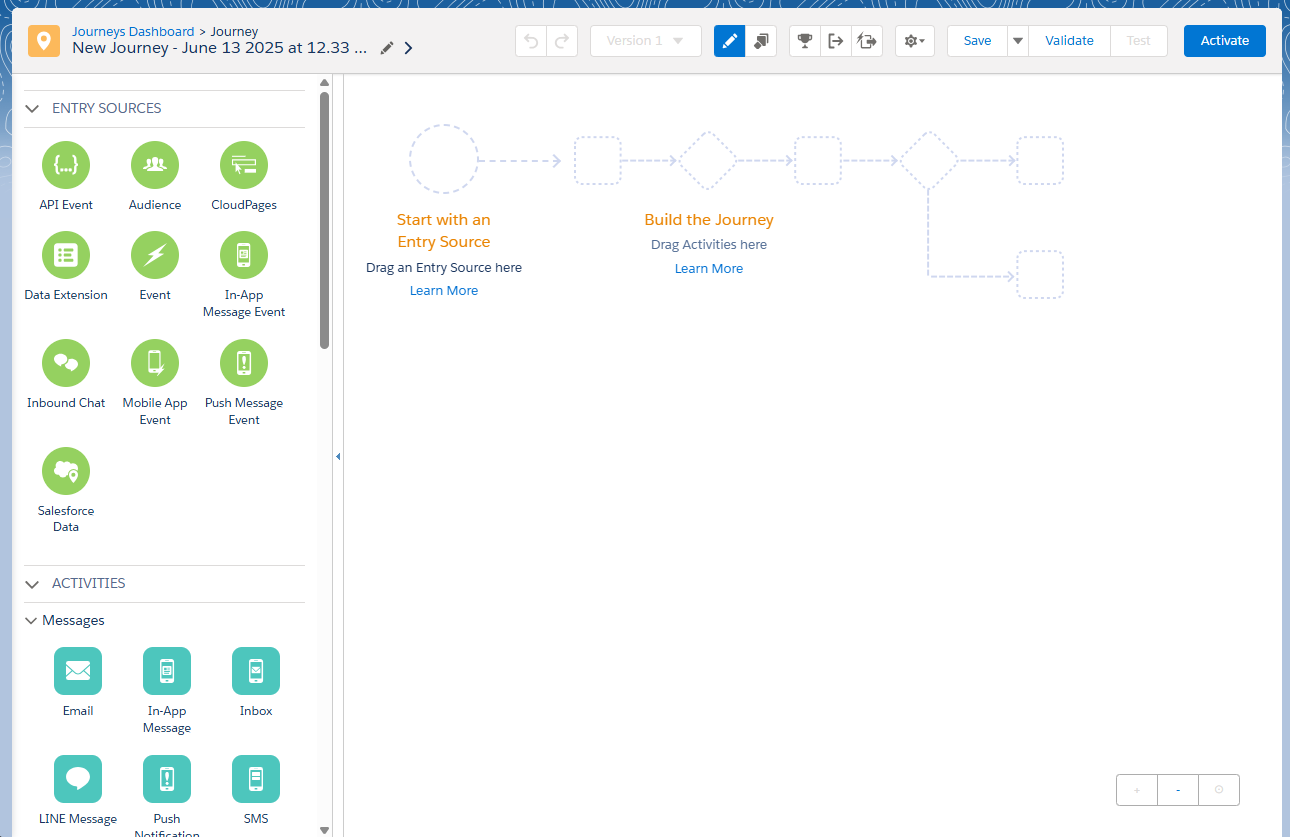The image size is (1290, 837).
Task: Click Learn More under Entry Source
Action: [444, 291]
